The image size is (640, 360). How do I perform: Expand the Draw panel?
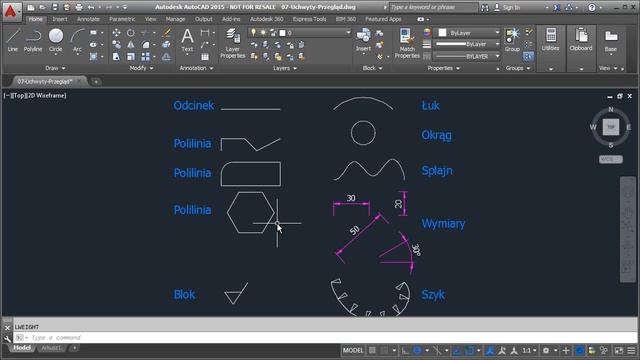pos(55,68)
